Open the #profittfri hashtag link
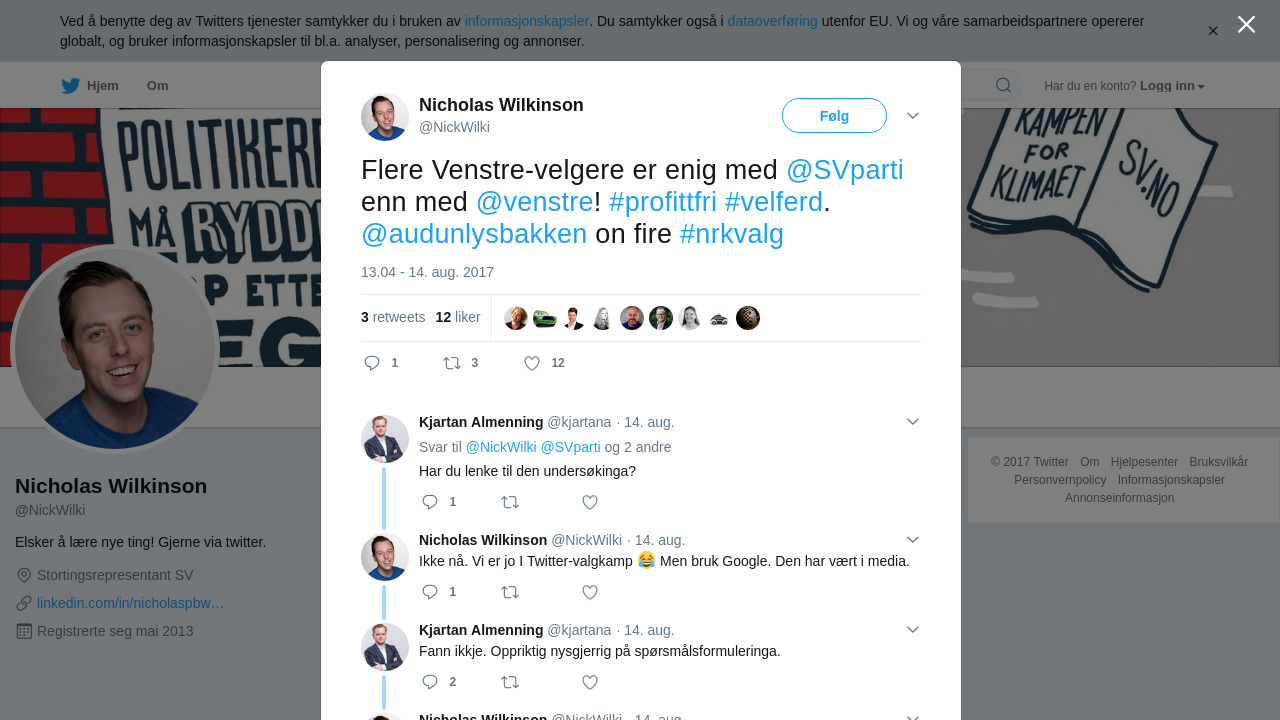The image size is (1280, 720). (662, 202)
